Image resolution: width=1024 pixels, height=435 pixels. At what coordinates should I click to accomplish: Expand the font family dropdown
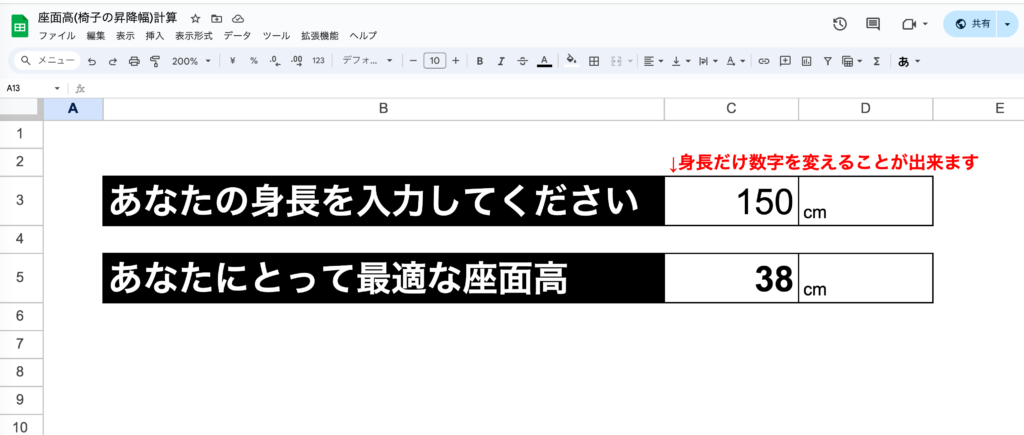tap(367, 61)
